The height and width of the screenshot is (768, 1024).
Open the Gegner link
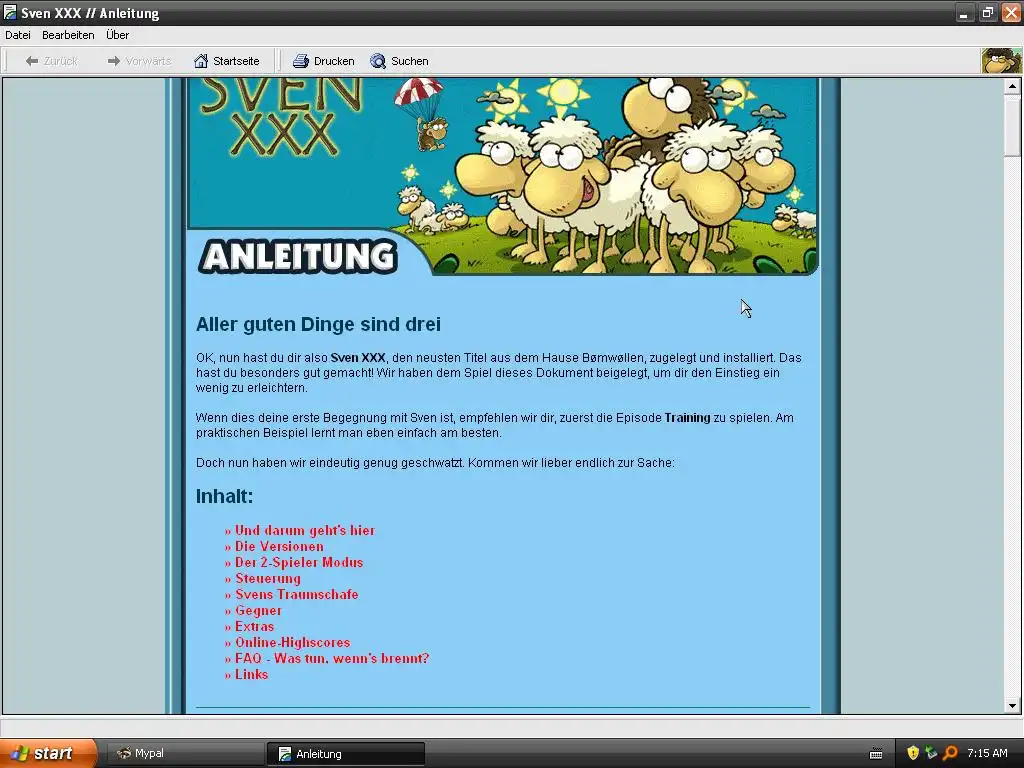(x=258, y=611)
